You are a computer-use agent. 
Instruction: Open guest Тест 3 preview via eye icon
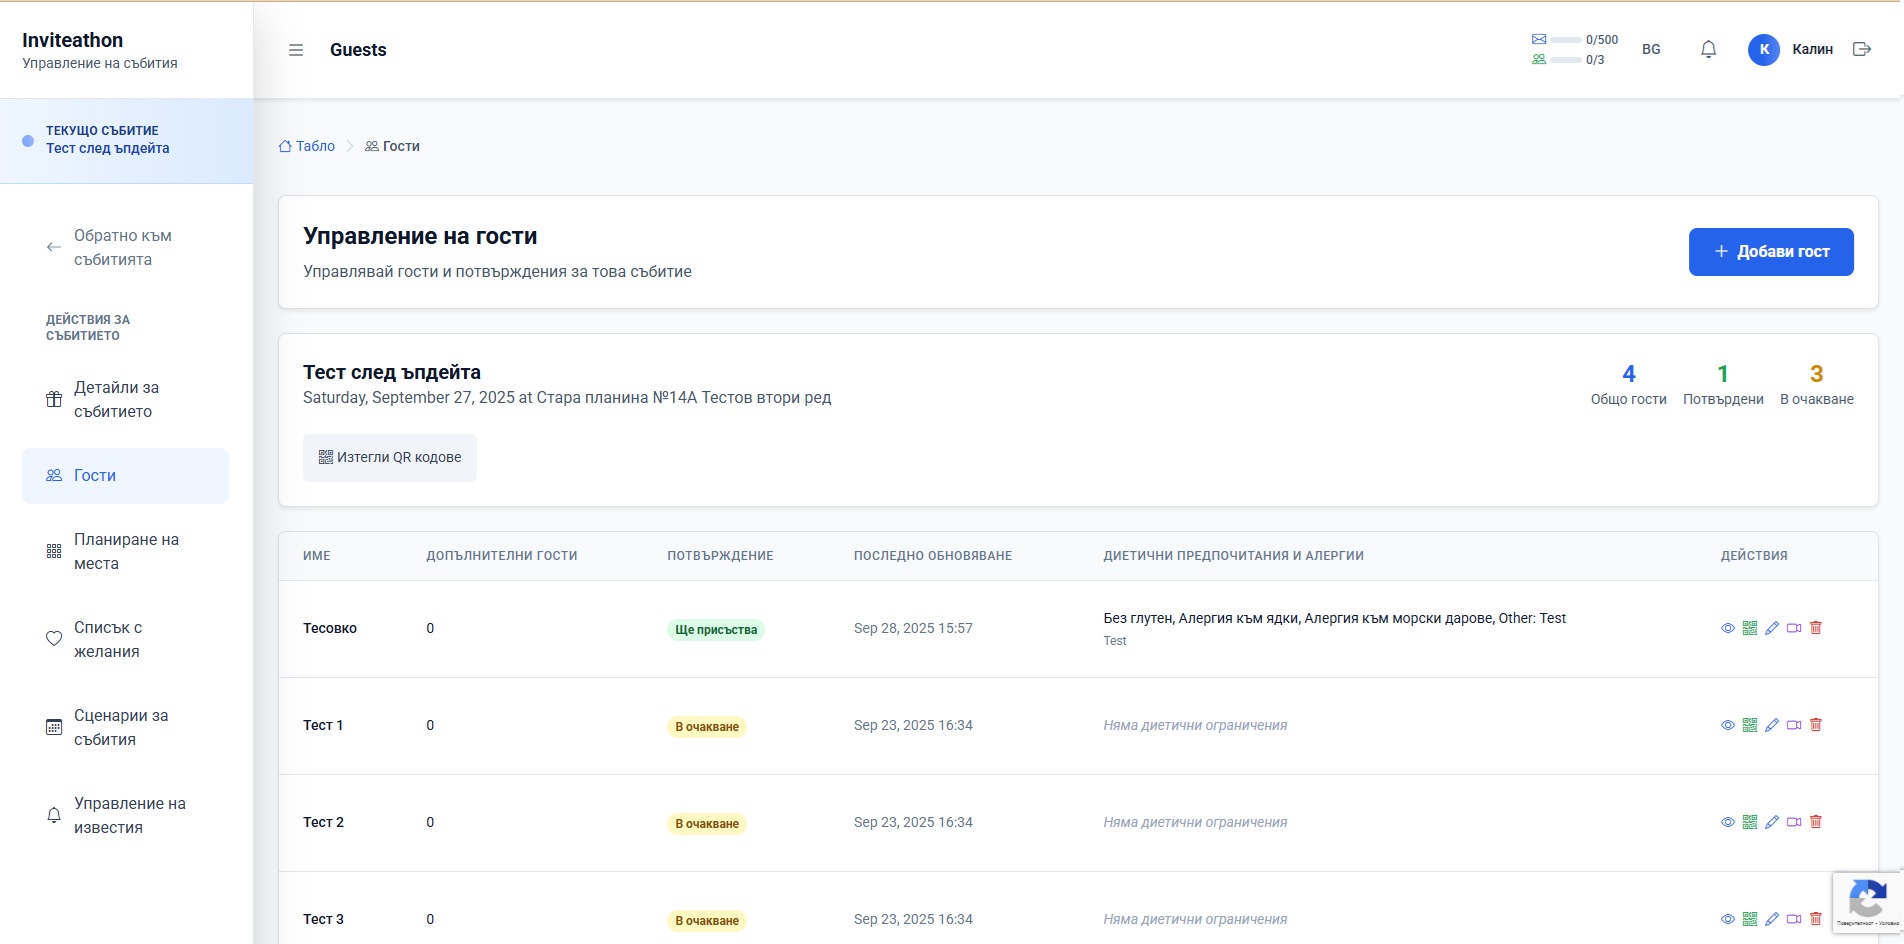pos(1726,918)
